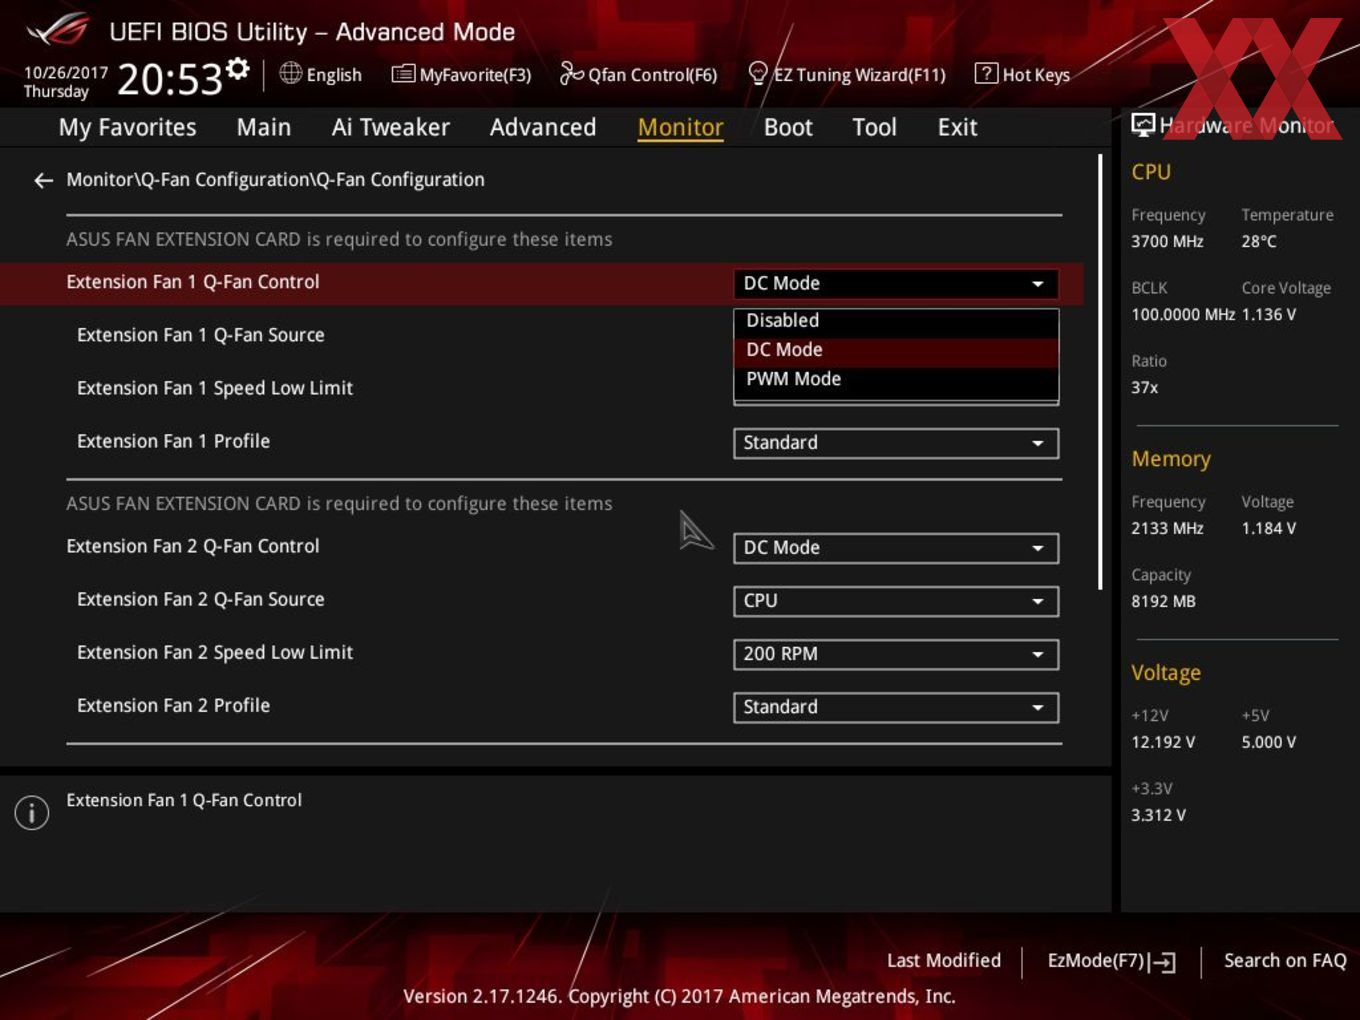Select Extension Fan 2 Q-Fan Source label
1360x1020 pixels.
[x=200, y=599]
